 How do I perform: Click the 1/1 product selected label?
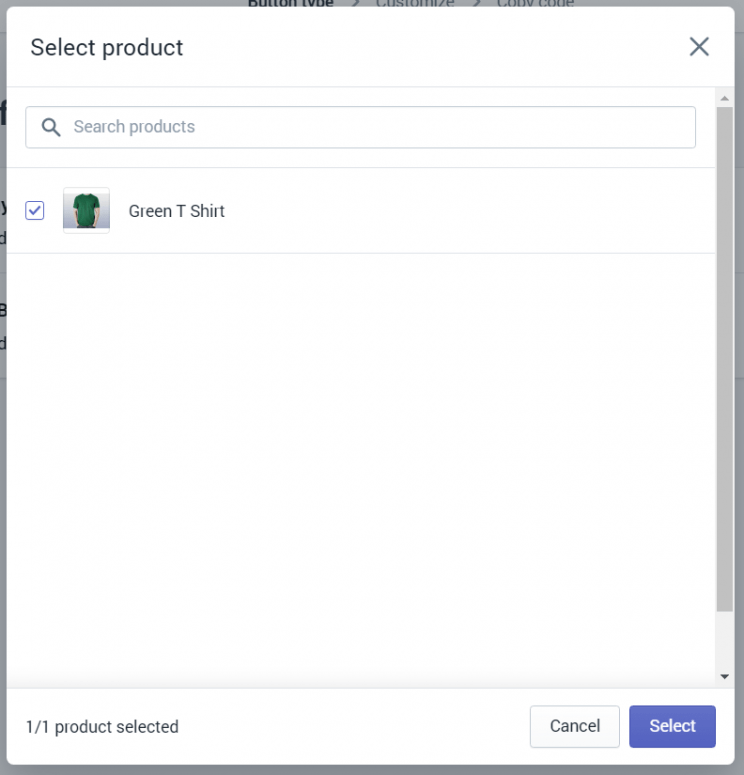click(x=102, y=727)
